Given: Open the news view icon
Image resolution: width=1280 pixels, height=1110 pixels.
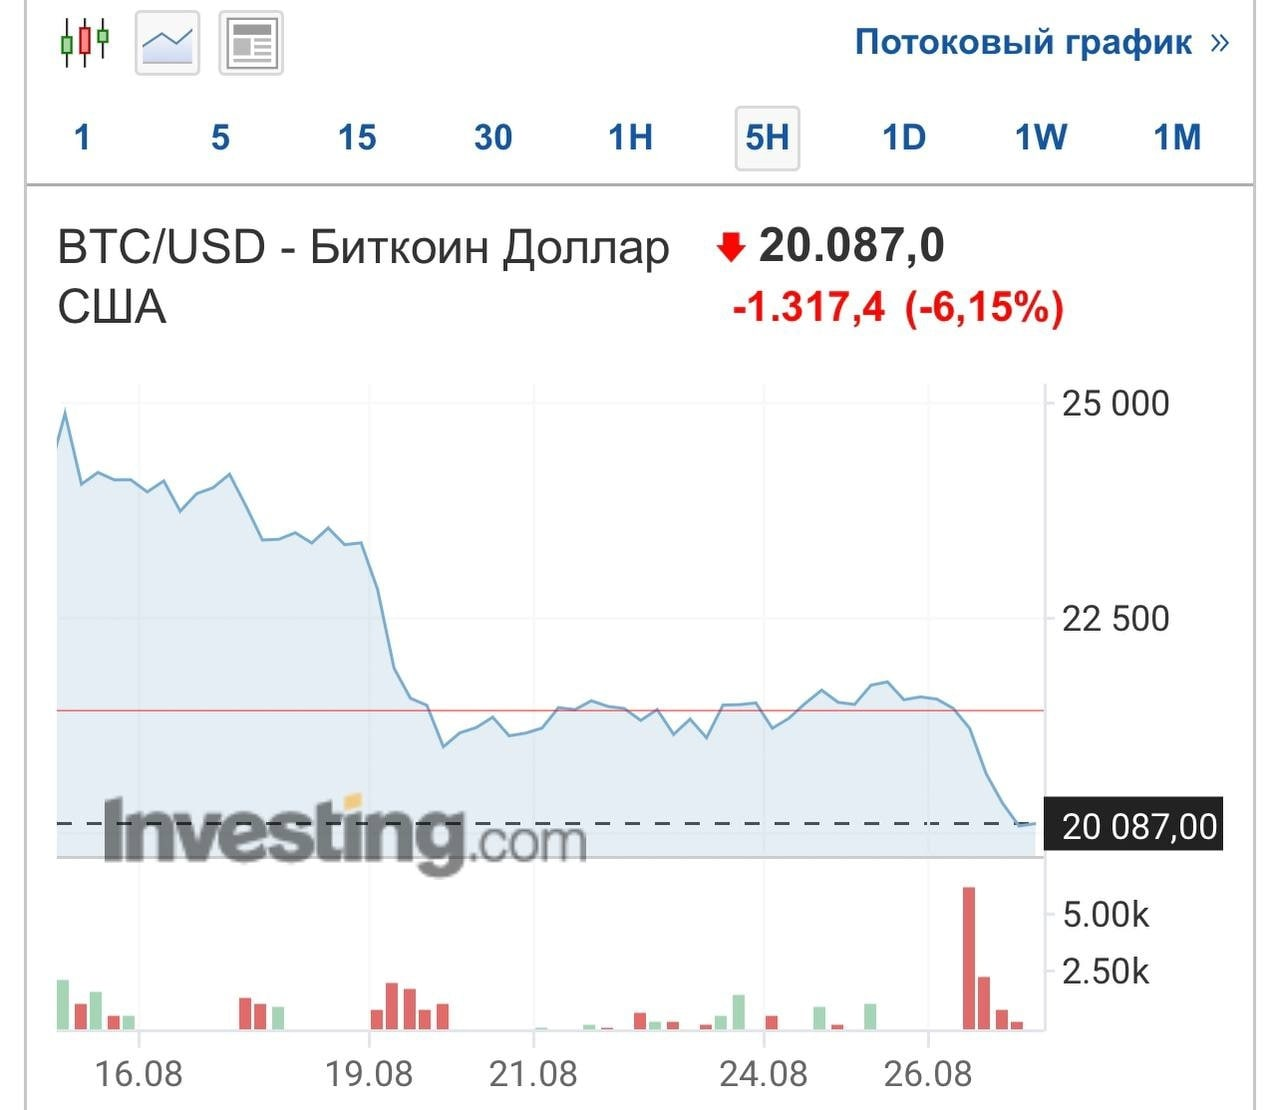Looking at the screenshot, I should (x=251, y=43).
